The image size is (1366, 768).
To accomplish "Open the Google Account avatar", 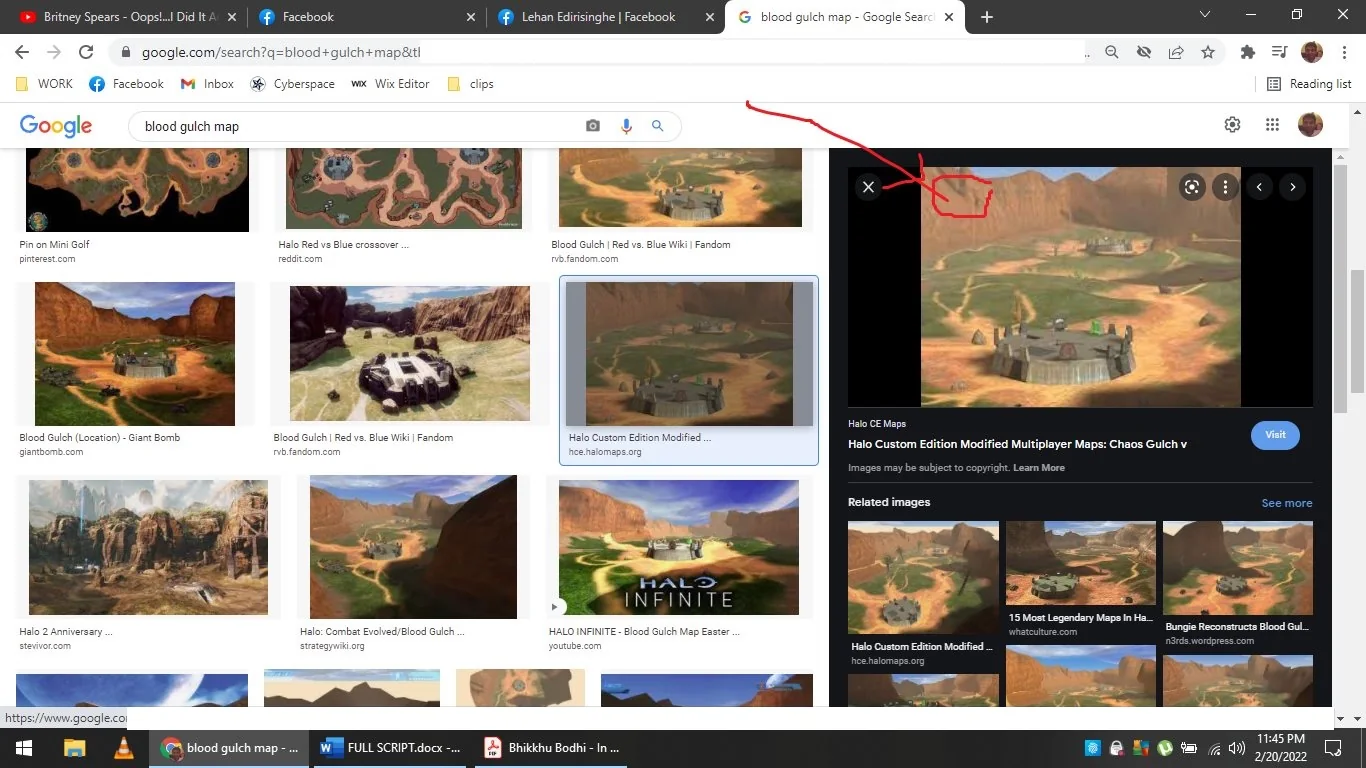I will [1310, 124].
